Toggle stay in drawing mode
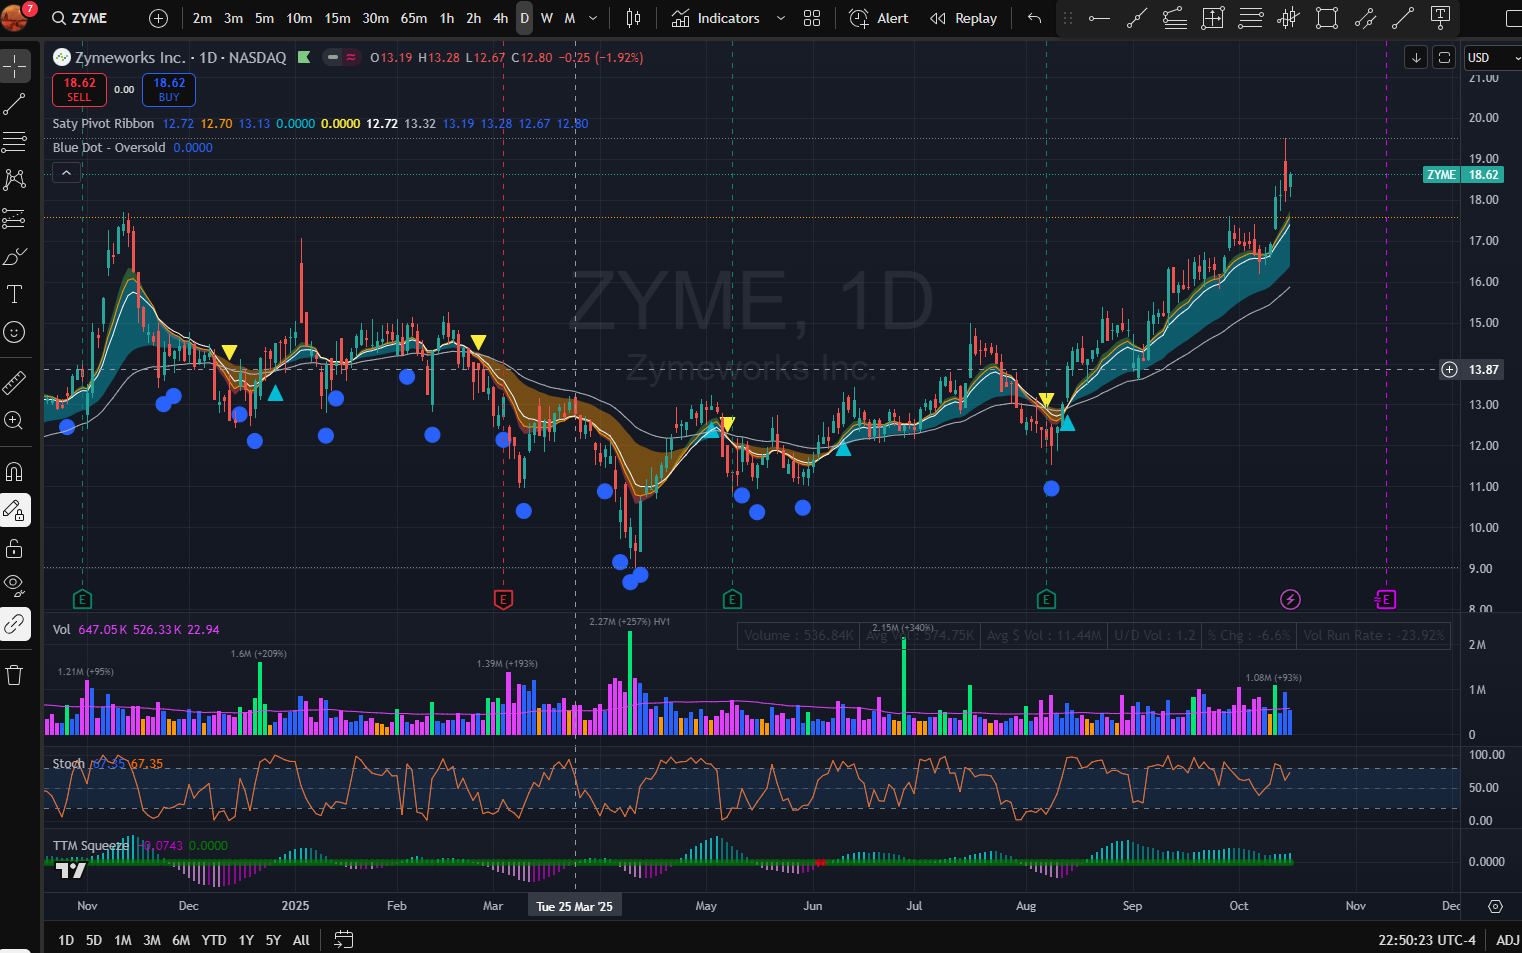This screenshot has height=953, width=1522. coord(15,510)
